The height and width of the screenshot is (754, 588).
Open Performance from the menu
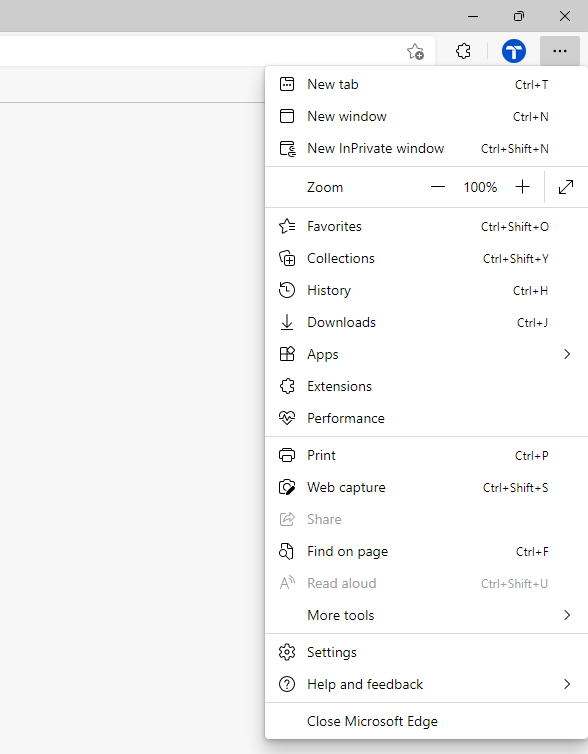[426, 418]
